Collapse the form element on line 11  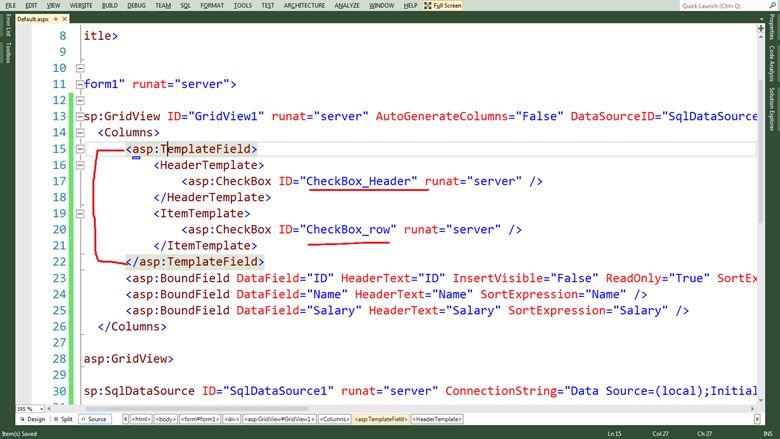pos(80,85)
